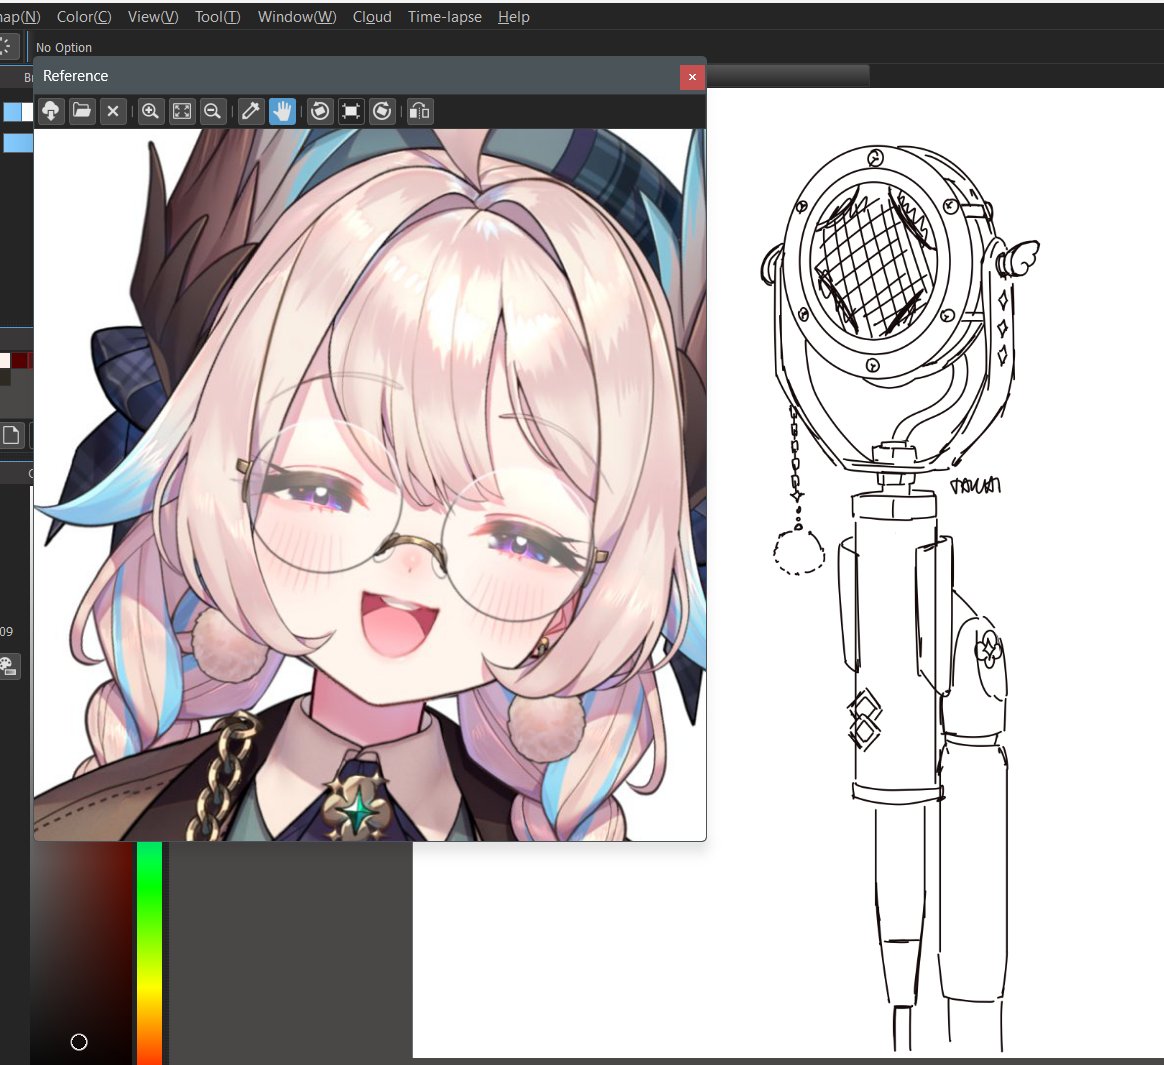Select the eyedropper tool in Reference window

click(x=251, y=111)
